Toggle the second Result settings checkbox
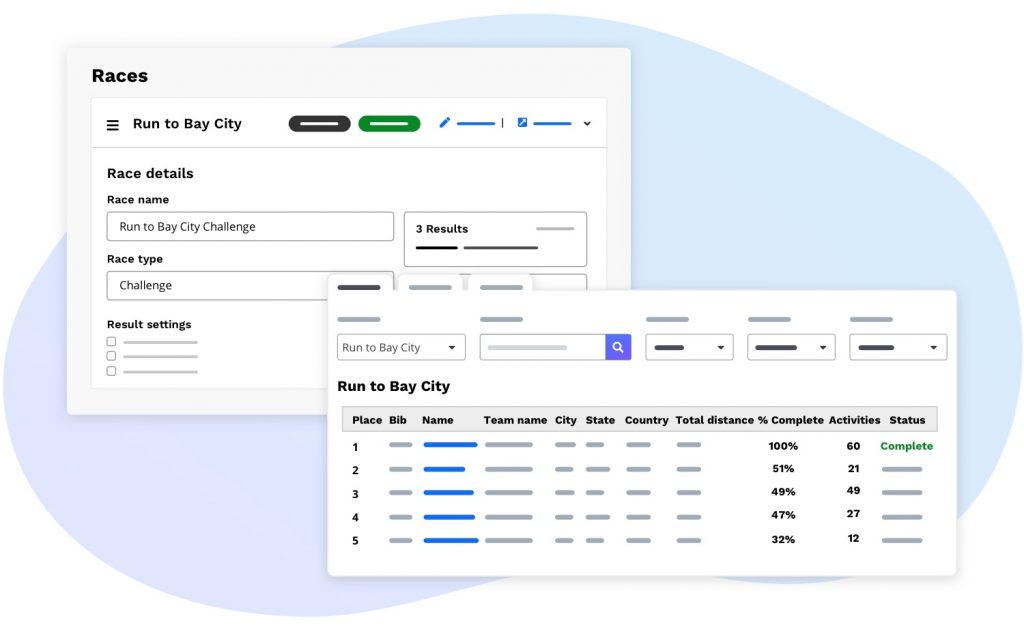The width and height of the screenshot is (1024, 625). [x=111, y=356]
